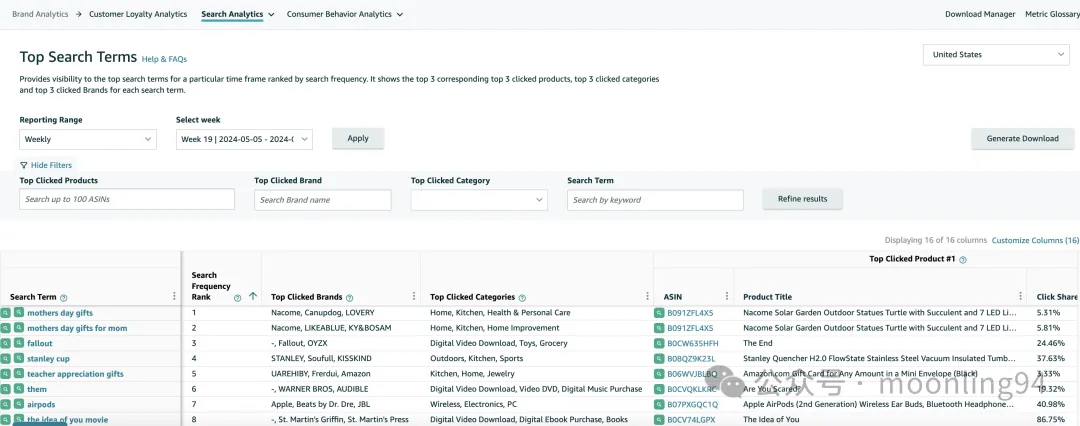This screenshot has width=1080, height=426.
Task: Open help icon next to Top Clicked Product #1
Action: pyautogui.click(x=963, y=260)
